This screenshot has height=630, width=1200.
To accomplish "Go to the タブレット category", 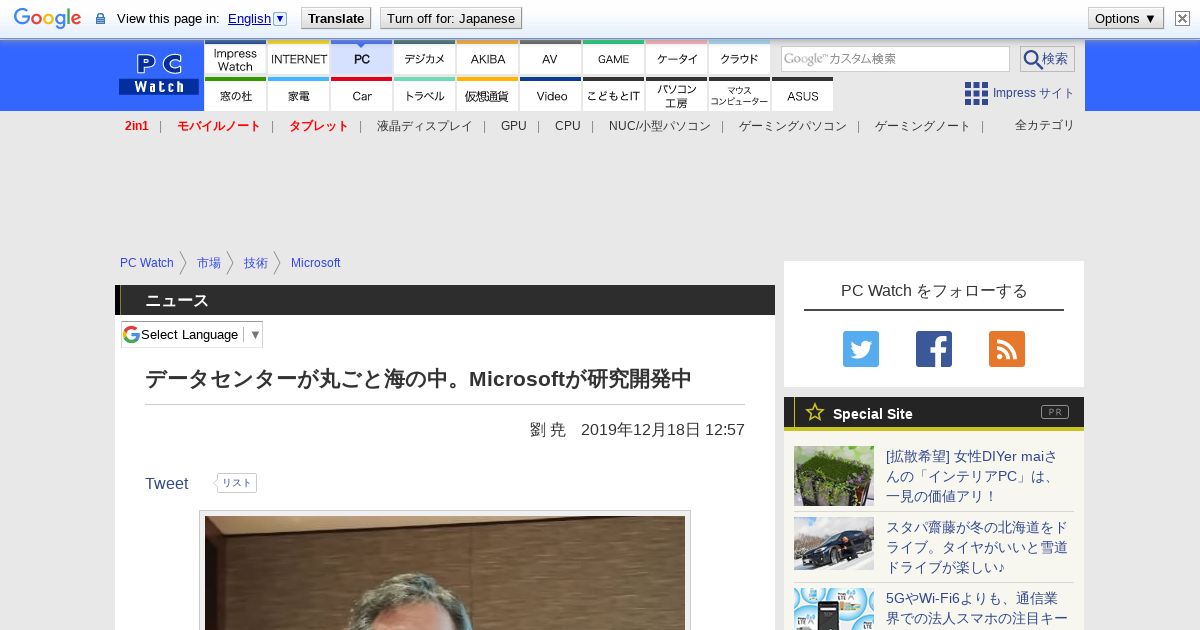I will tap(318, 126).
